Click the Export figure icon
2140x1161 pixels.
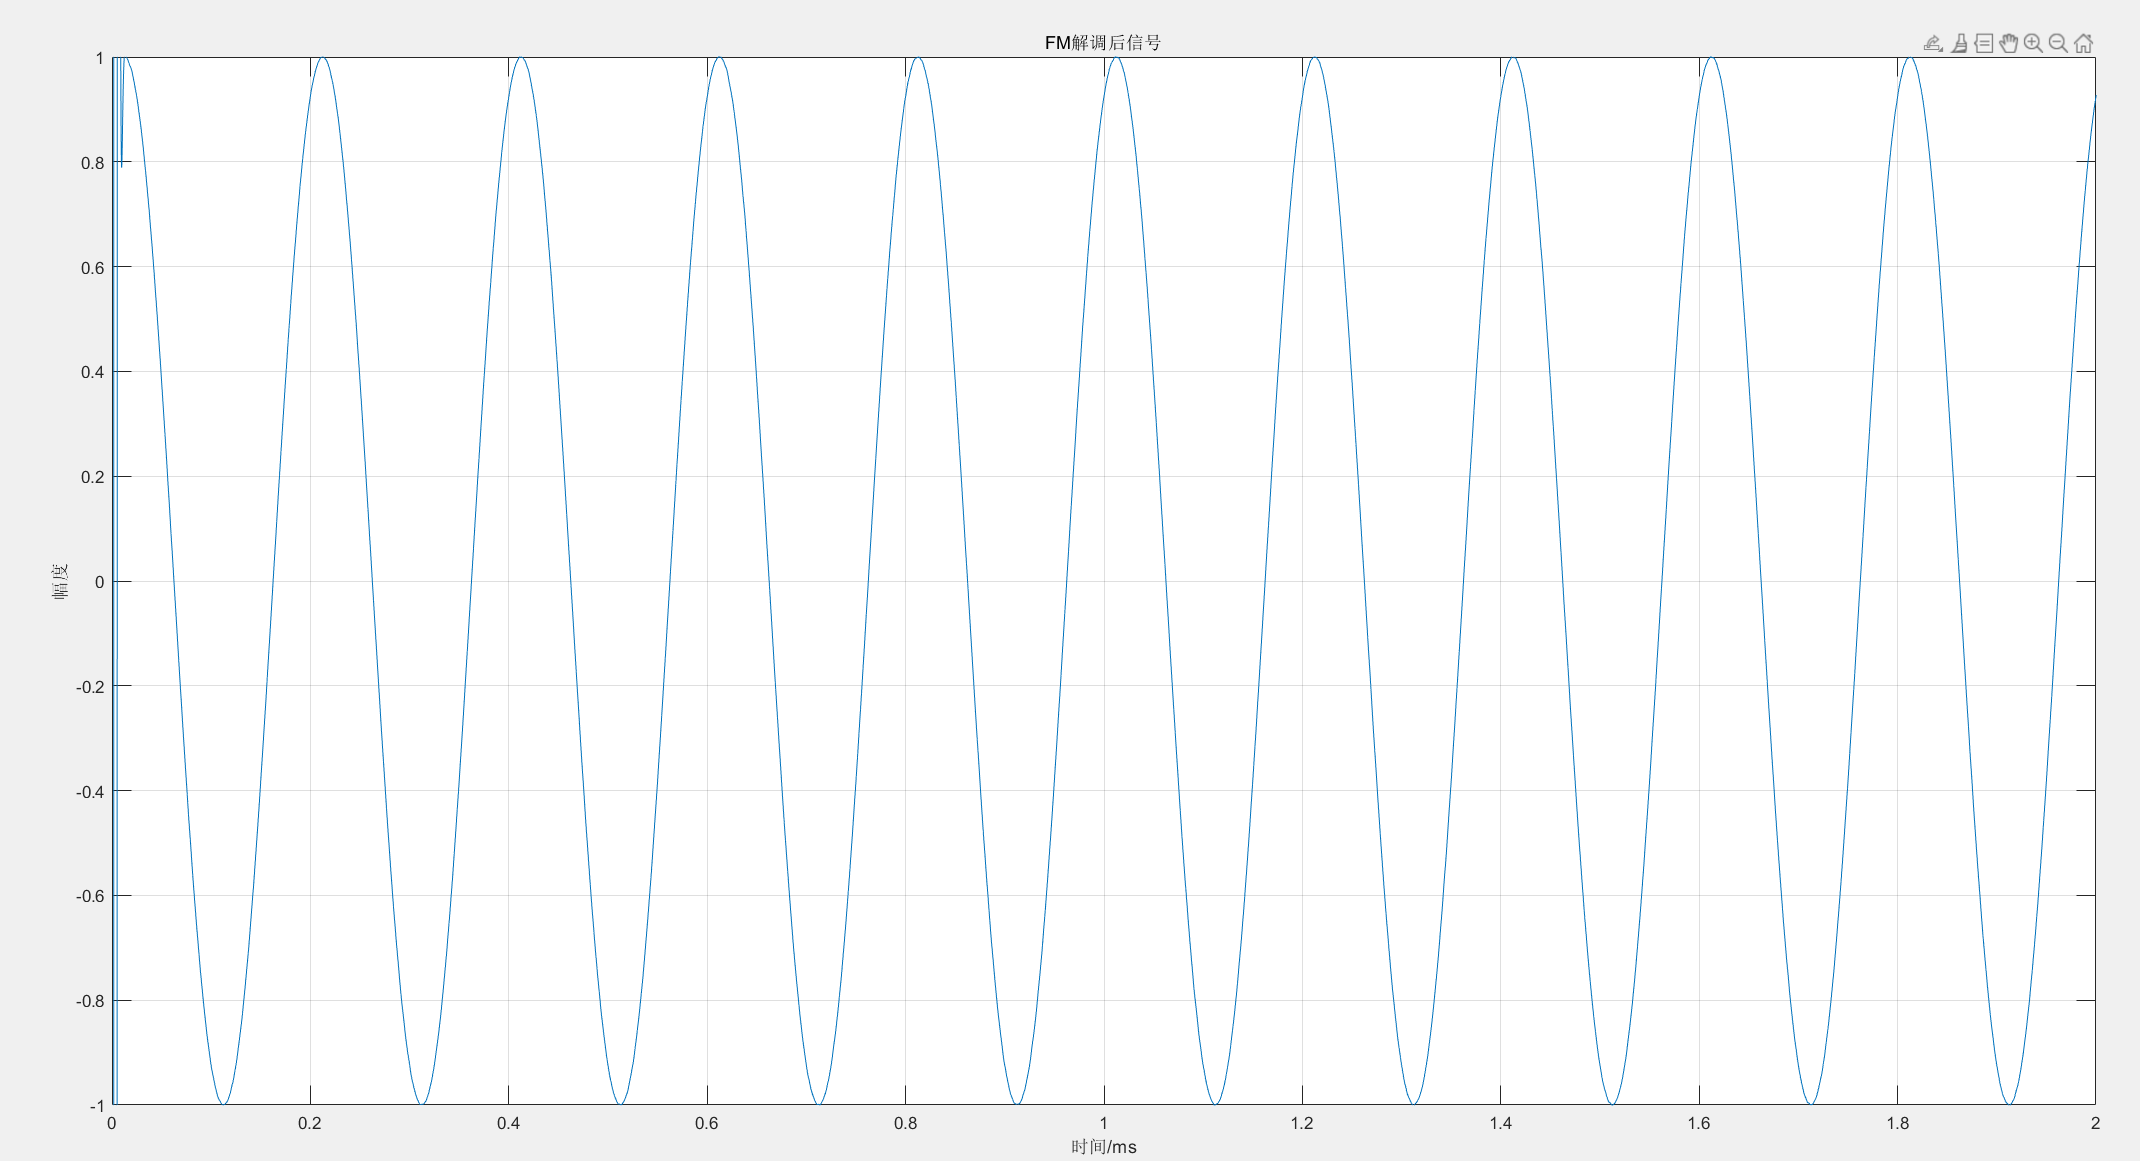pyautogui.click(x=1931, y=43)
